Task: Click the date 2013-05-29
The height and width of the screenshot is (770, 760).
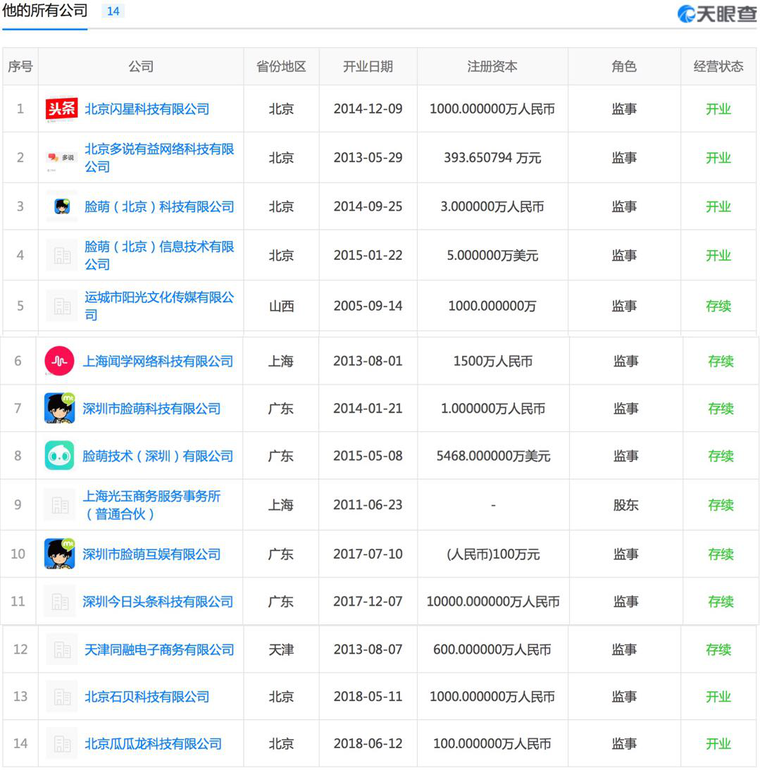Action: [x=368, y=158]
